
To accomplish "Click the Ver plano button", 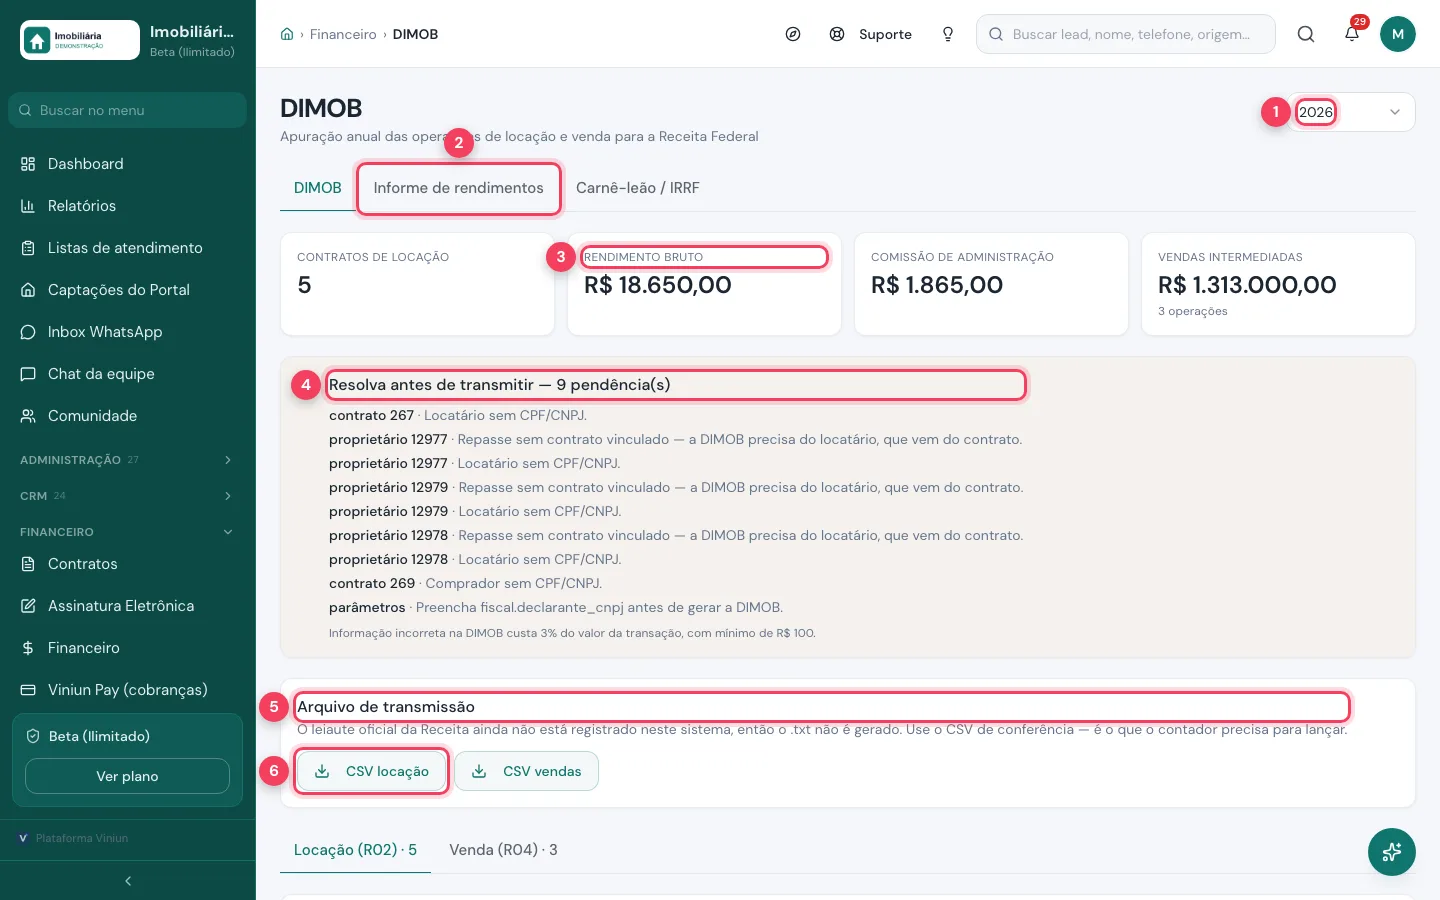I will click(127, 776).
